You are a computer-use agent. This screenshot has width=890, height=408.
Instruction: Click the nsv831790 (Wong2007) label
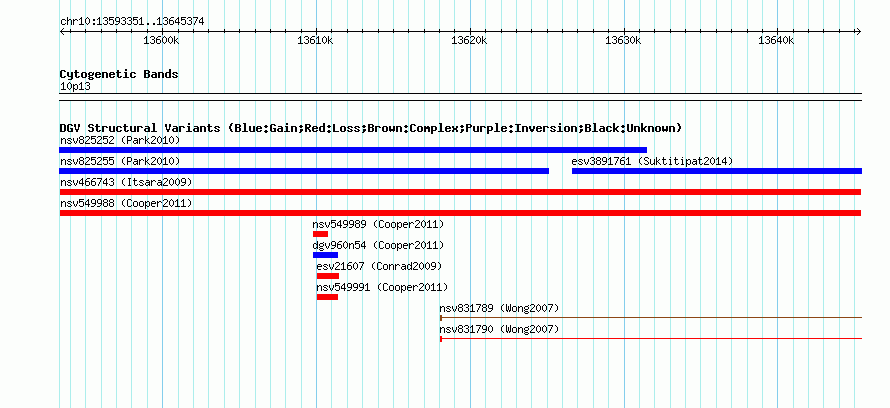pyautogui.click(x=499, y=329)
